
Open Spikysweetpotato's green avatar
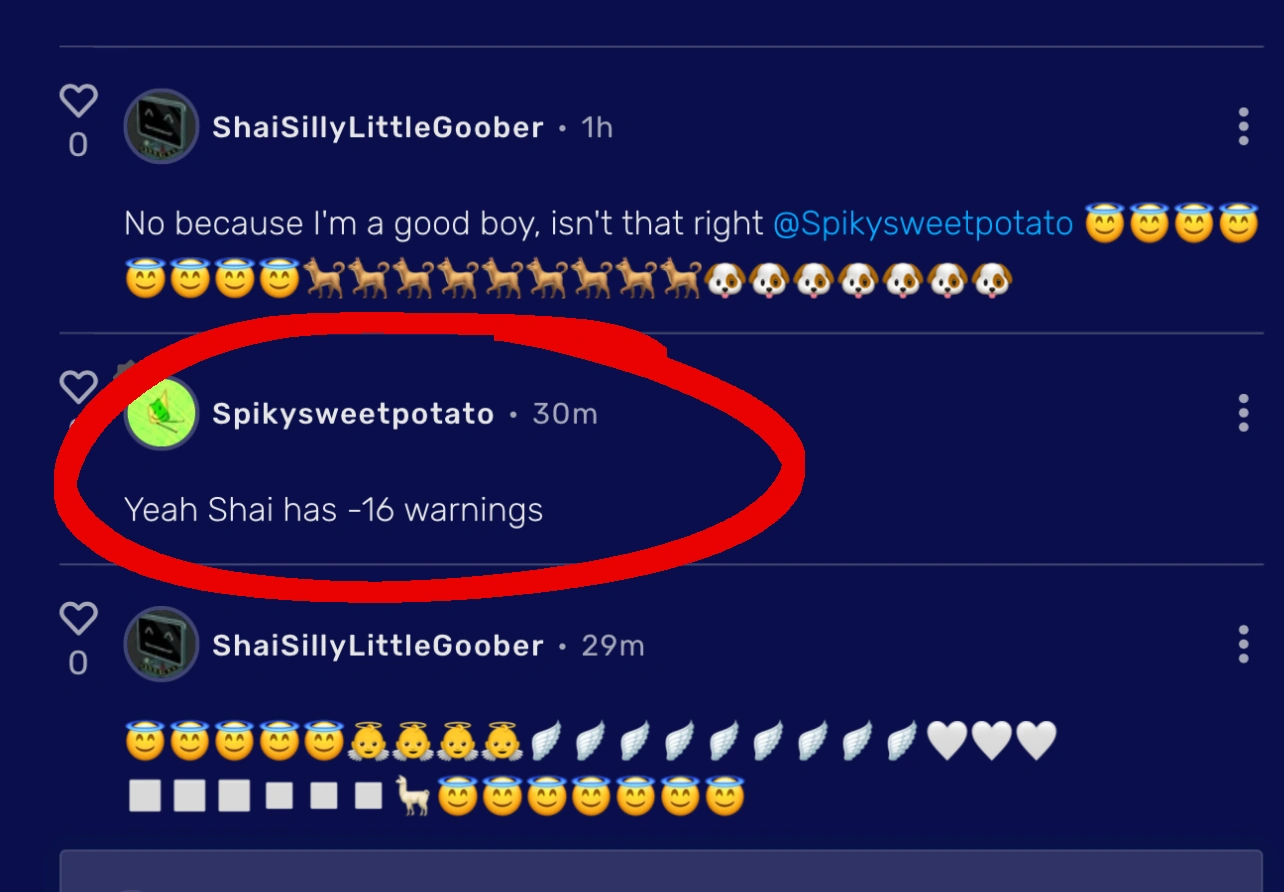pos(161,413)
